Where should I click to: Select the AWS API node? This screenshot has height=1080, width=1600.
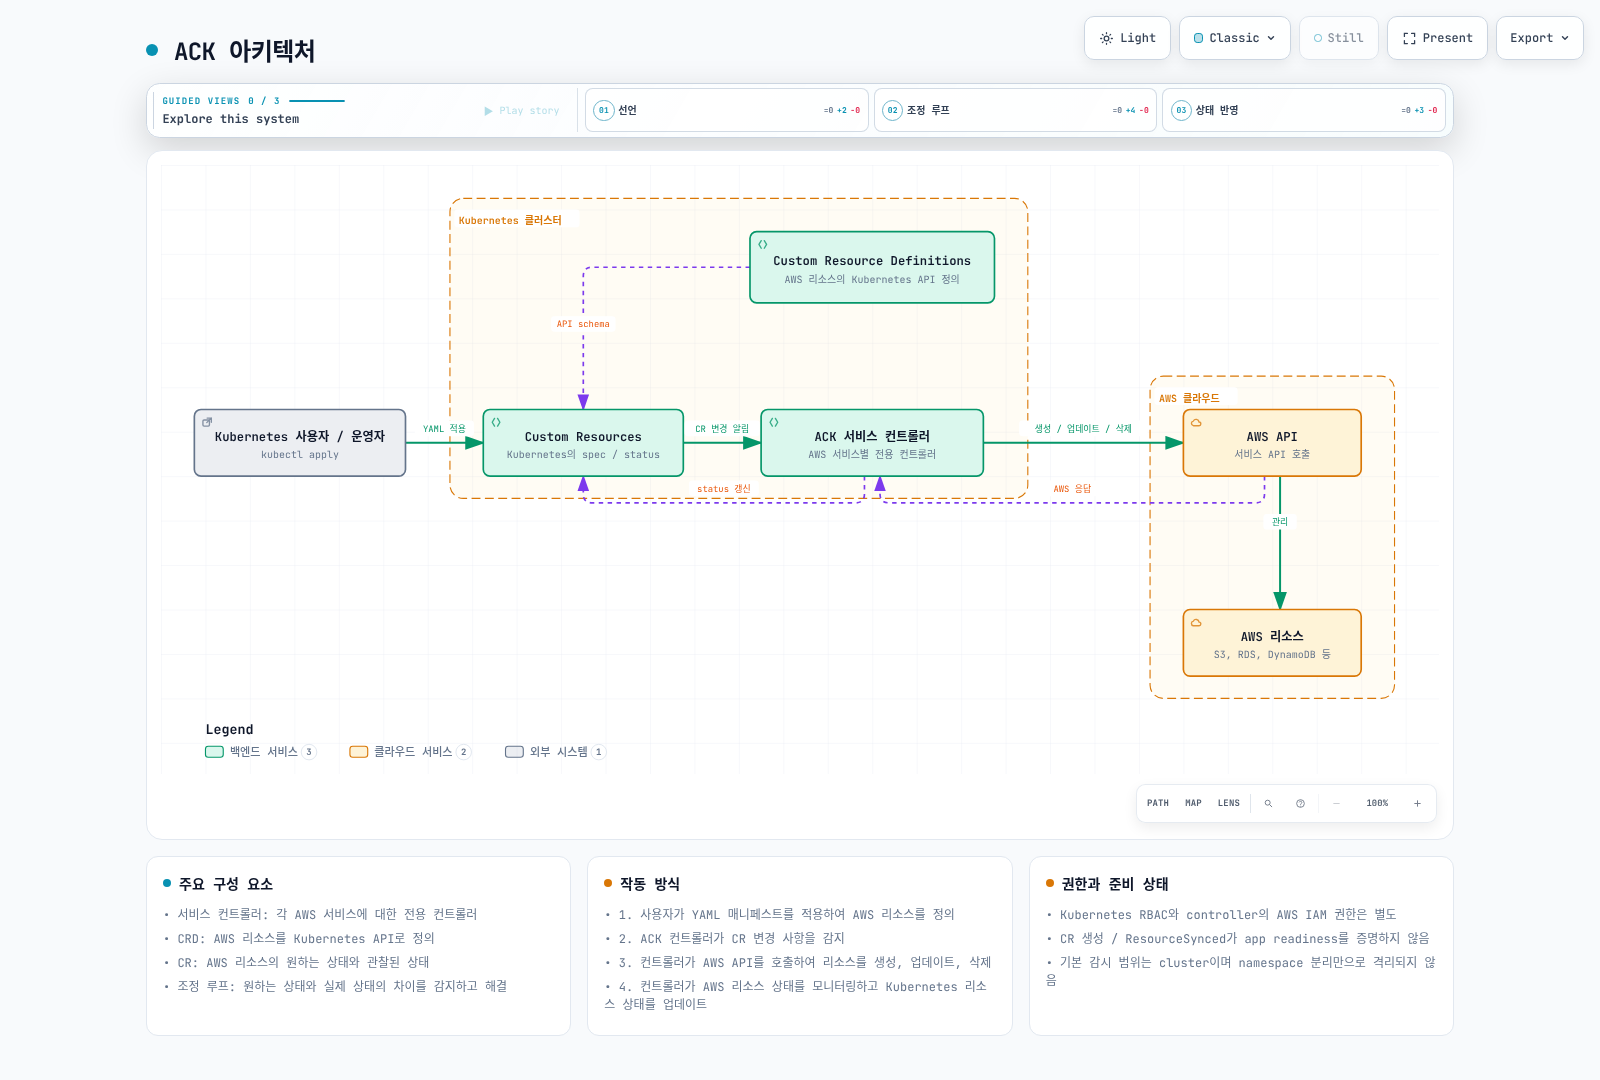click(x=1272, y=443)
